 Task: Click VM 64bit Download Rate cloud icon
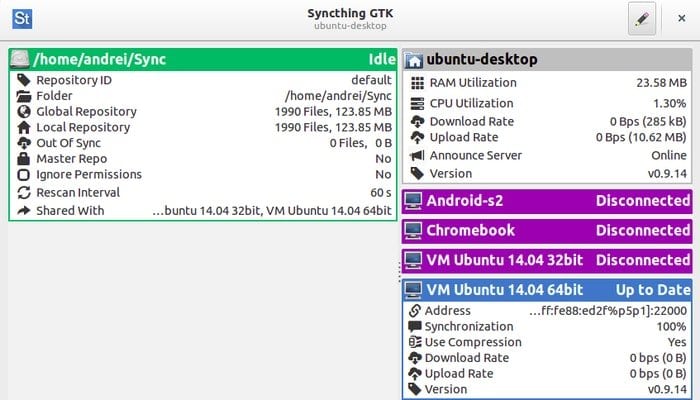pos(415,358)
